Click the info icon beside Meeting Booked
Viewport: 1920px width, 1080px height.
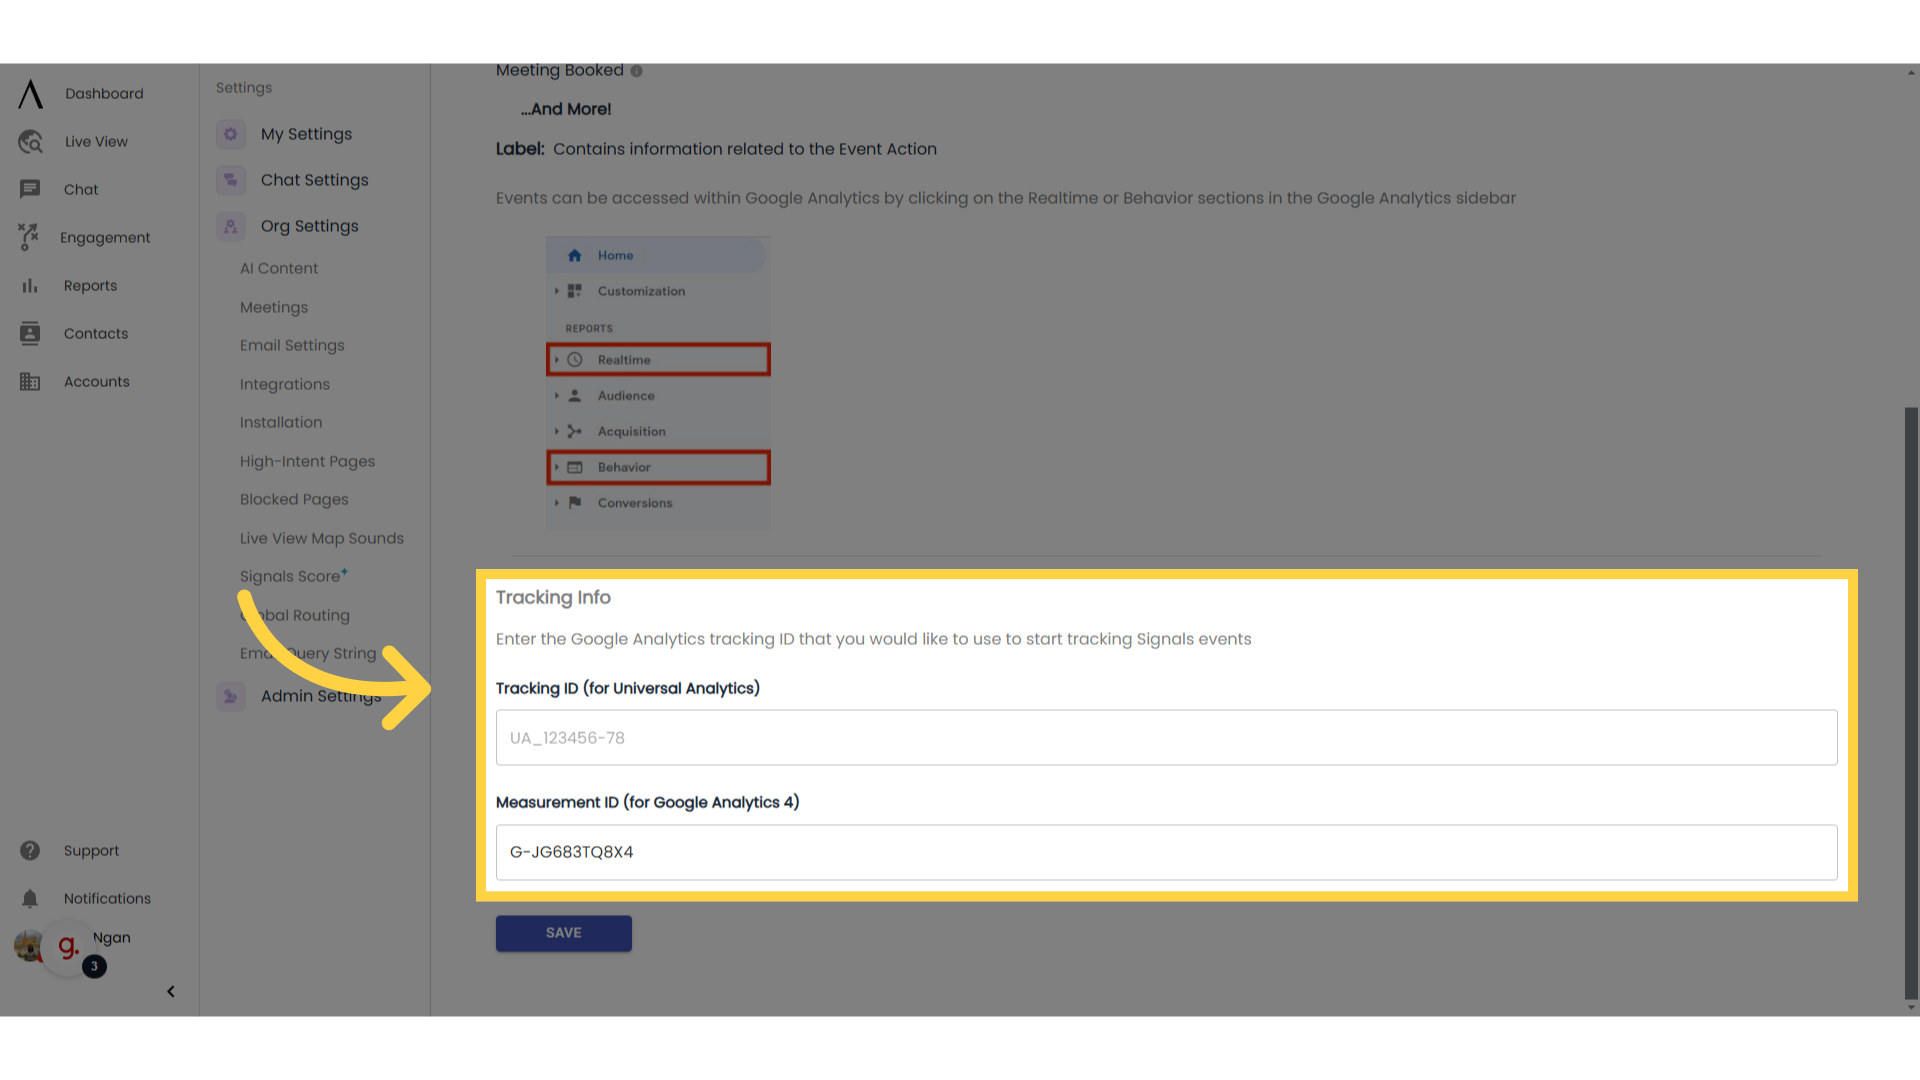click(x=637, y=71)
